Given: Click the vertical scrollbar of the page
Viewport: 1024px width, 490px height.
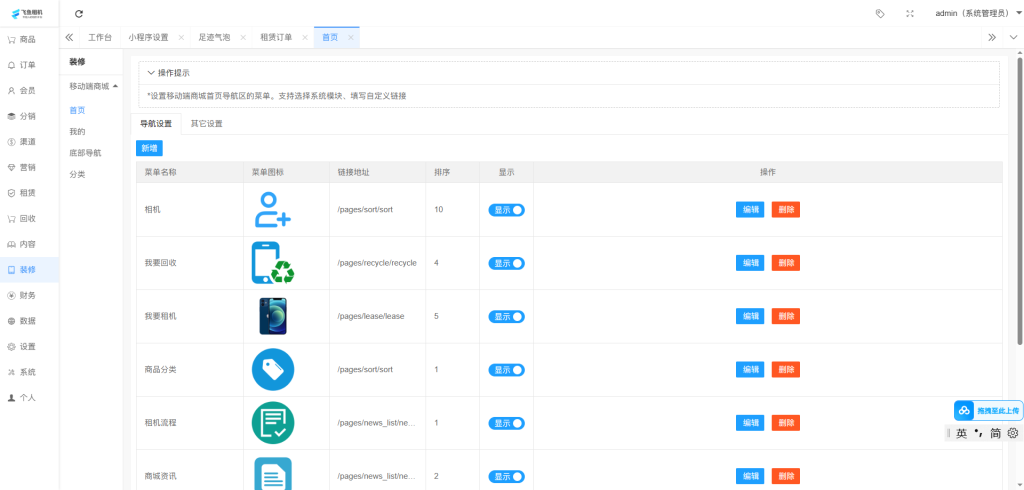Looking at the screenshot, I should (1019, 201).
